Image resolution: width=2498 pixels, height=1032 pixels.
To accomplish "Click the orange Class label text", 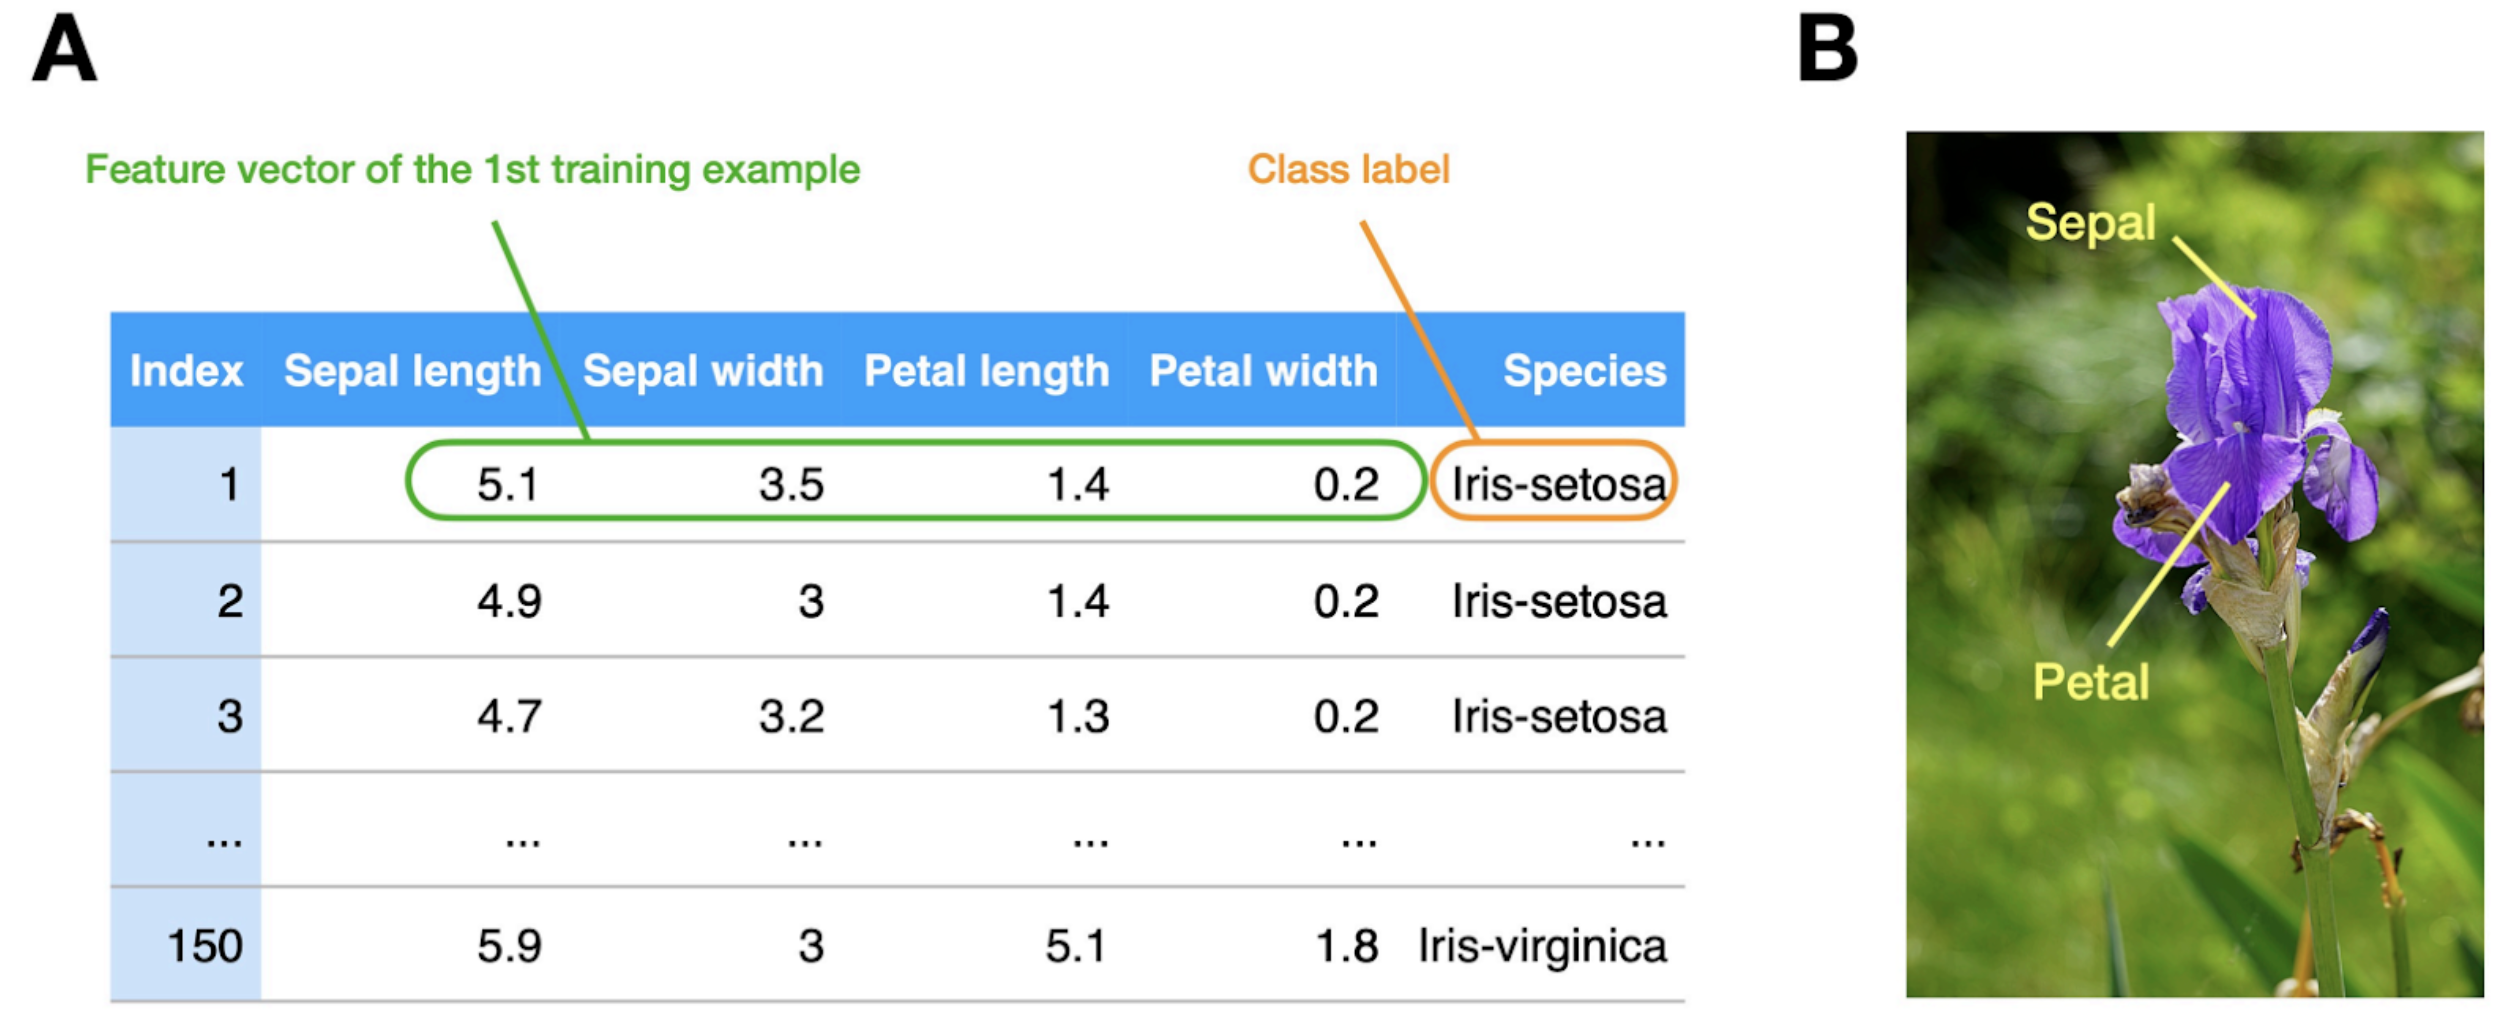I will [1348, 169].
